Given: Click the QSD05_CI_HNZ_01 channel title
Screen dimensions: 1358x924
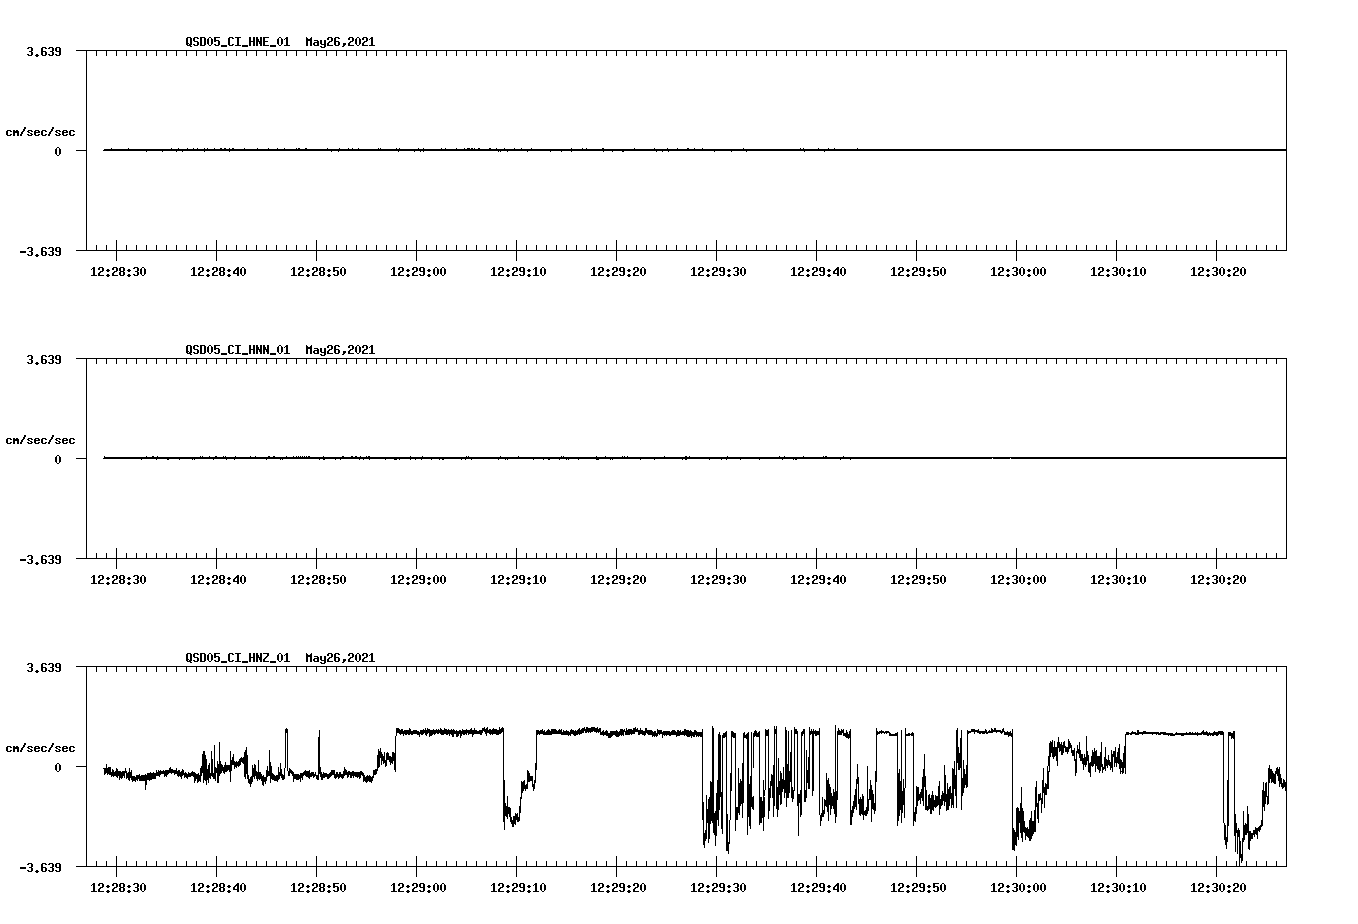Looking at the screenshot, I should pyautogui.click(x=236, y=658).
